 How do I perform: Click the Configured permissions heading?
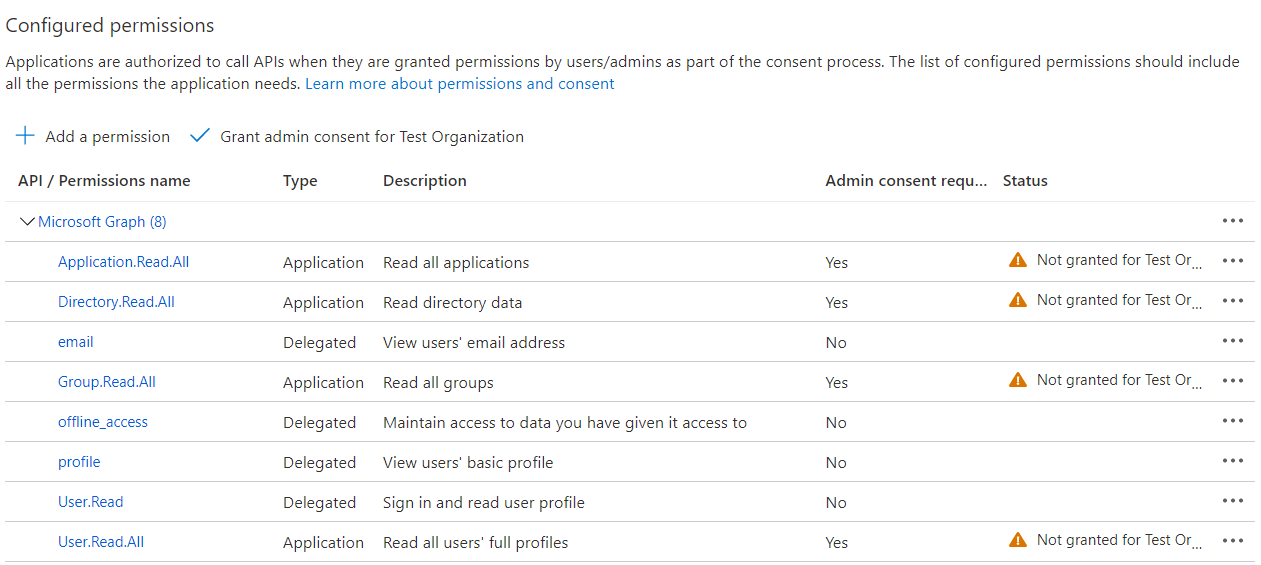click(x=110, y=25)
